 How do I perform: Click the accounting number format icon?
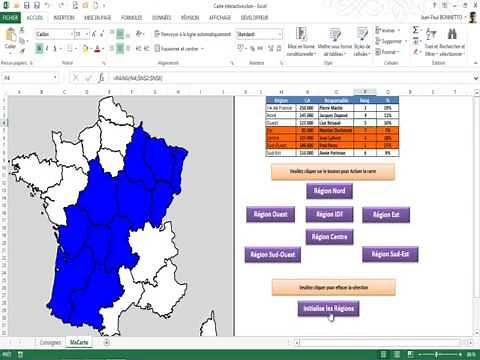click(x=241, y=48)
